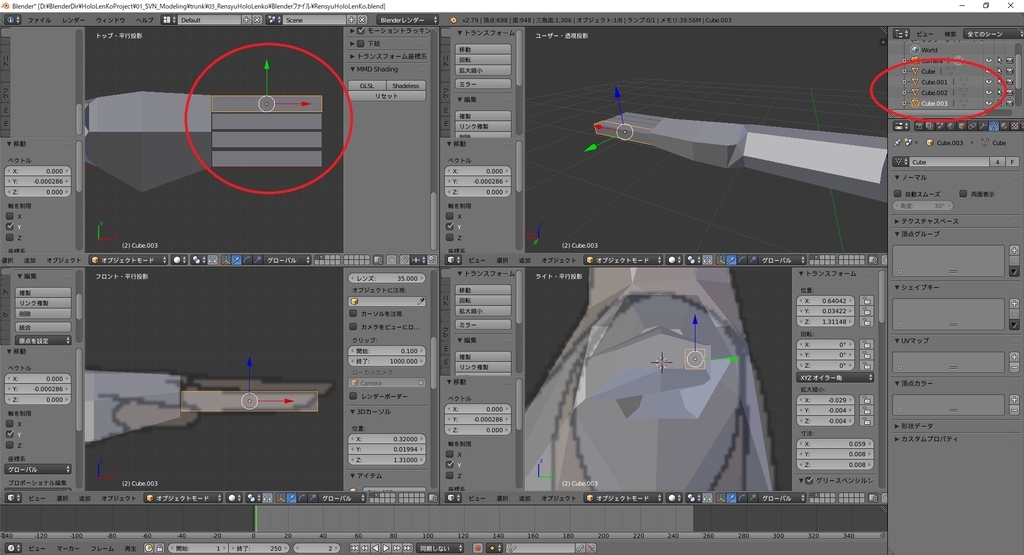
Task: Open the Constraints properties tab
Action: (972, 126)
